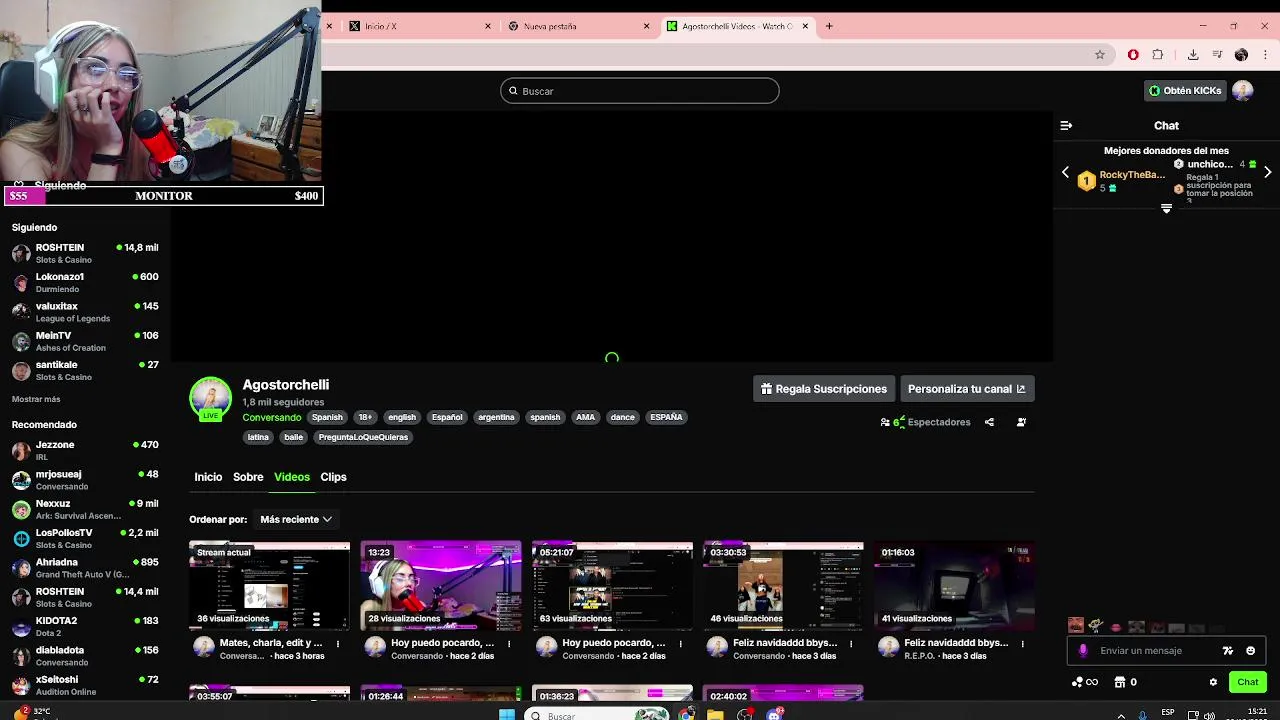
Task: Go to previous top donors page
Action: [x=1065, y=172]
